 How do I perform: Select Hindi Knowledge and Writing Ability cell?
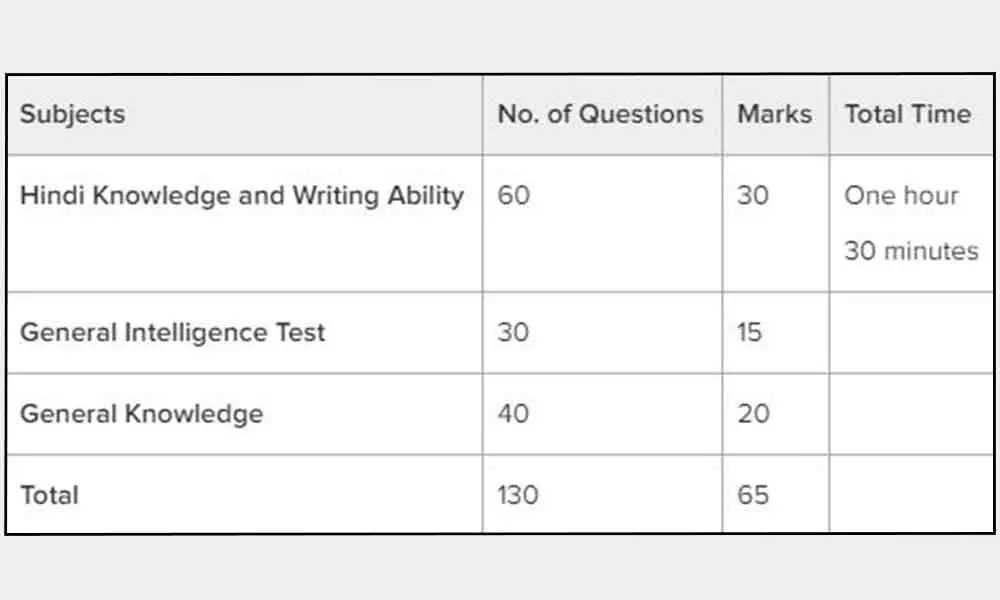[x=242, y=195]
